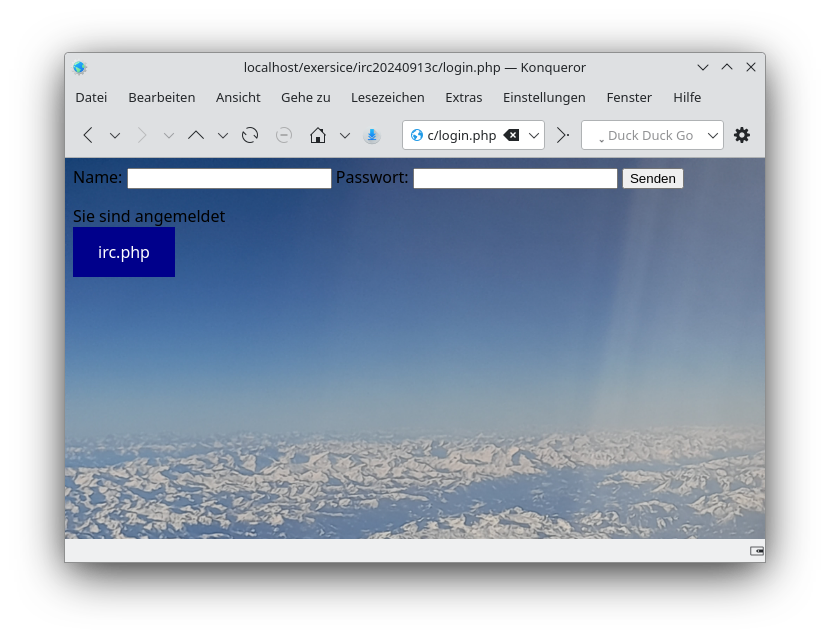Click the back navigation arrow
The width and height of the screenshot is (830, 639).
[87, 135]
